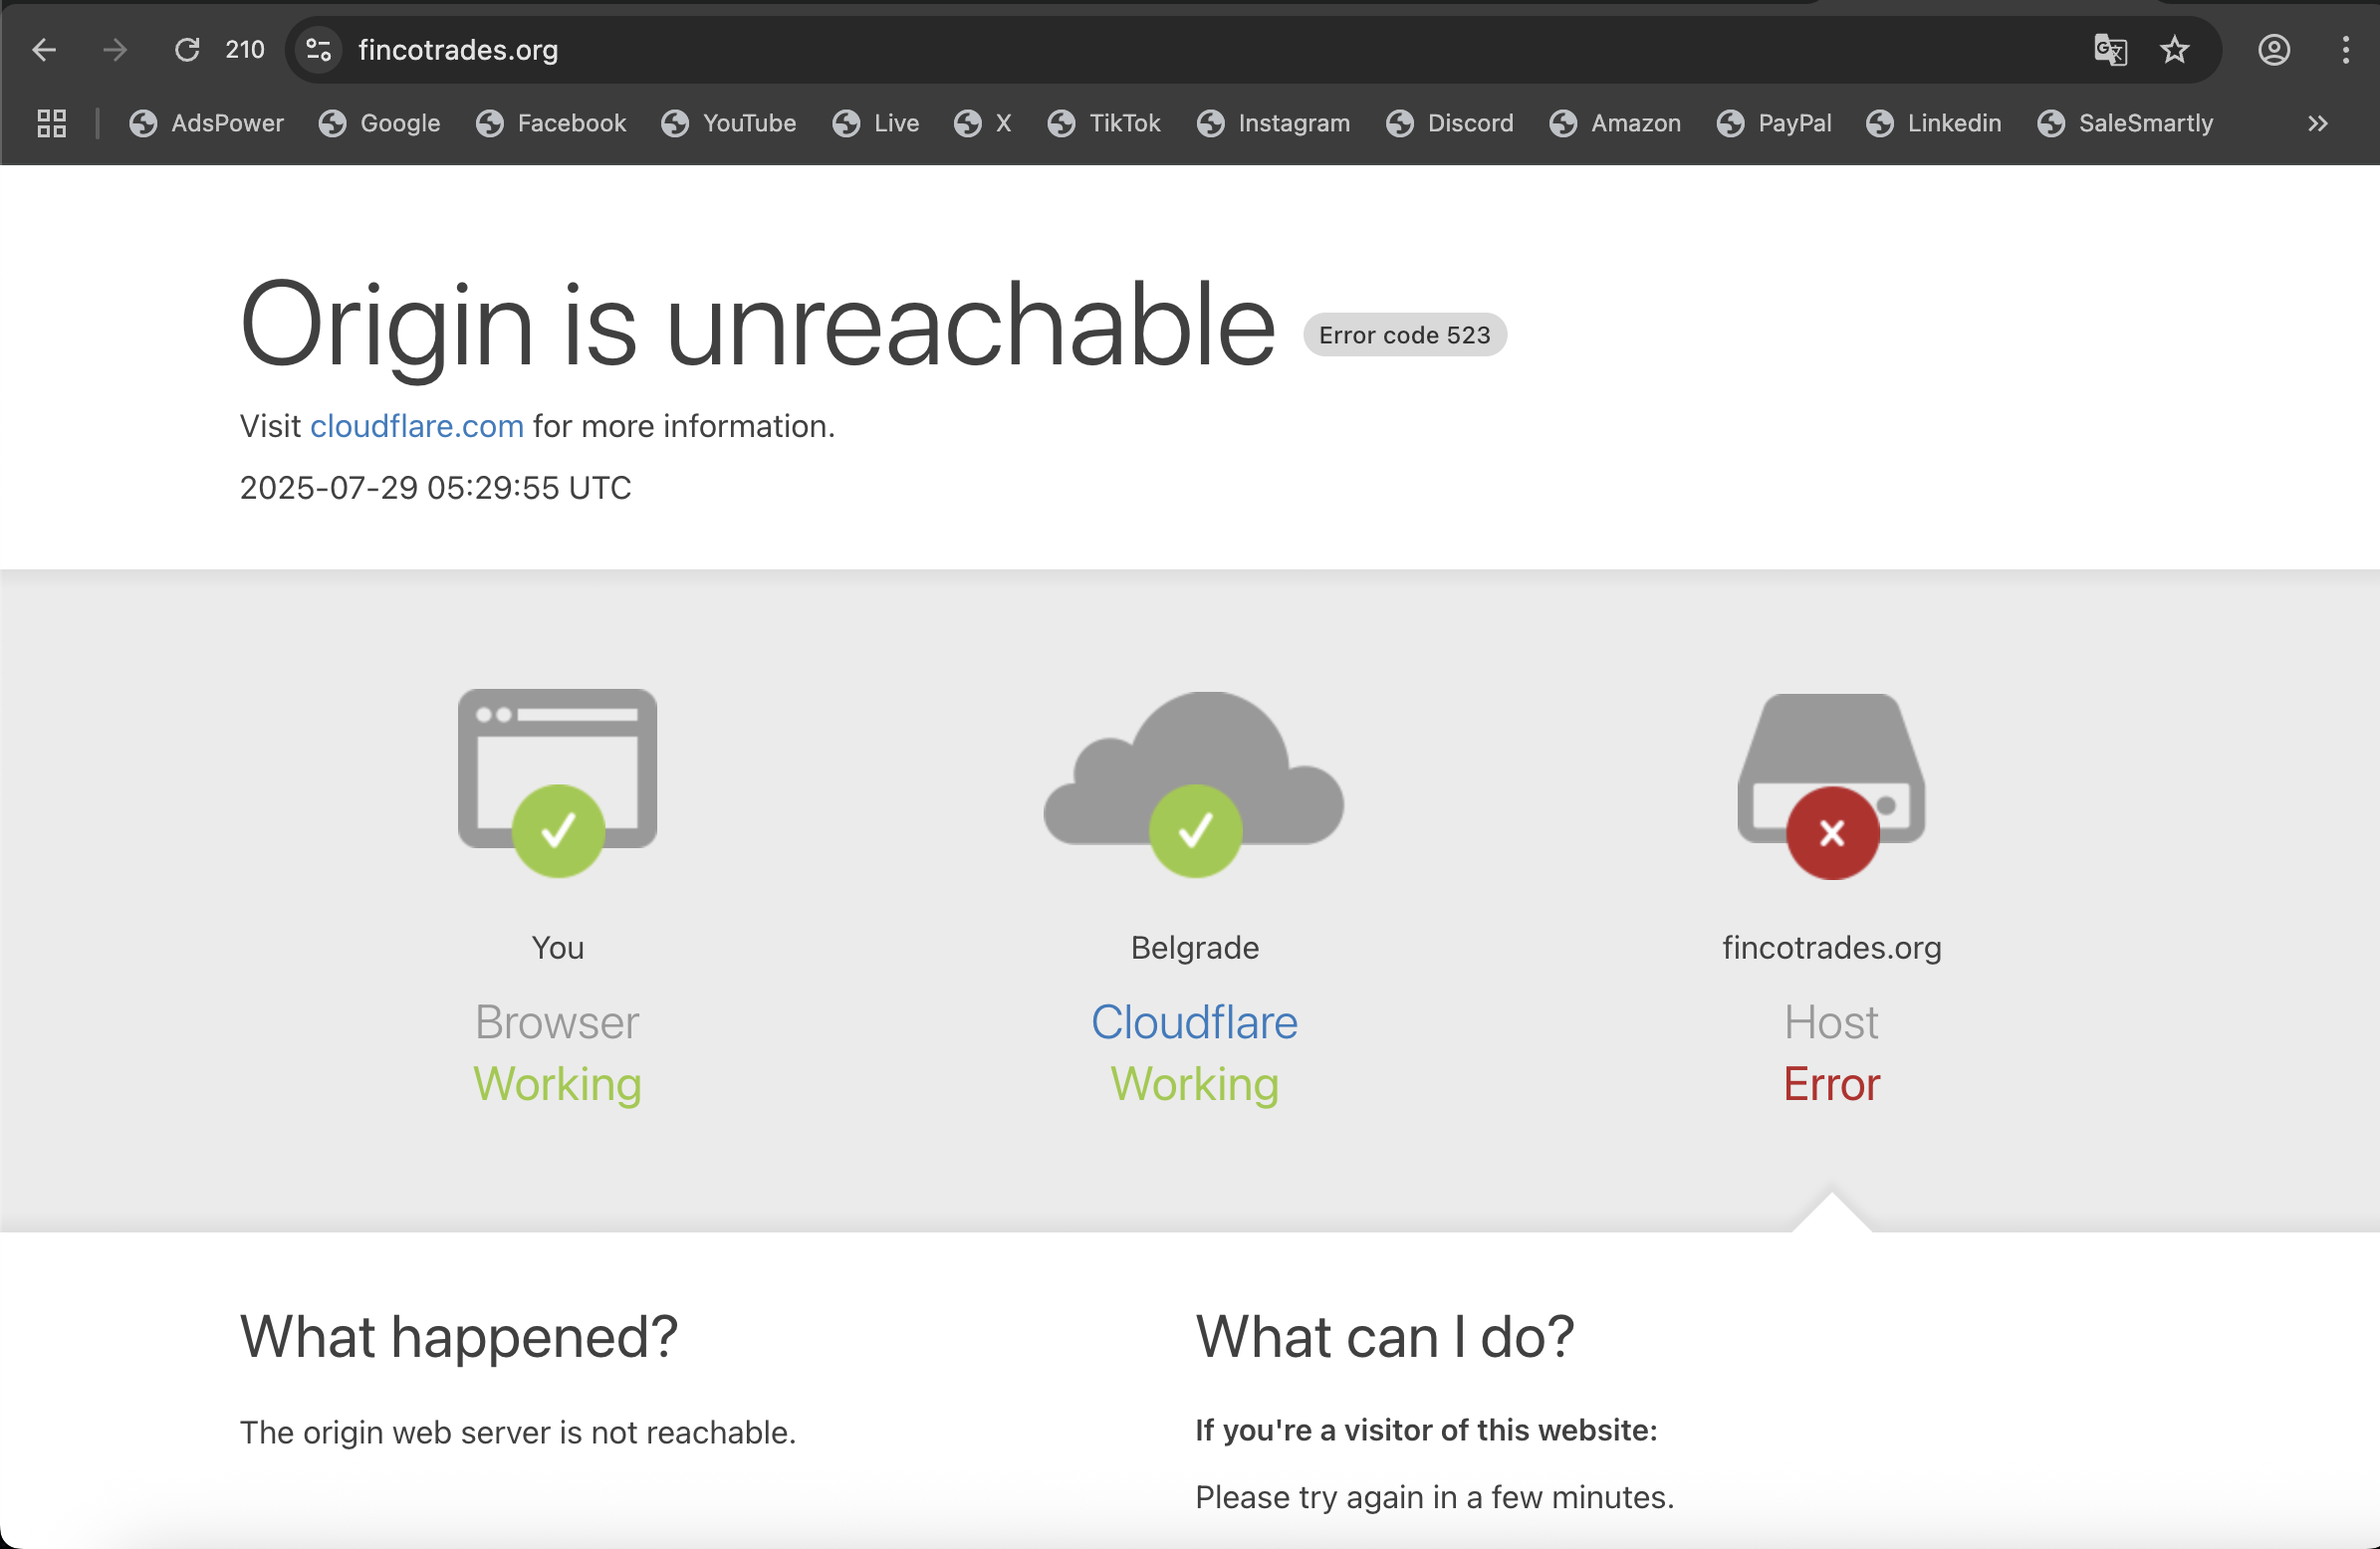
Task: Open the Discord bookmark
Action: click(1449, 123)
